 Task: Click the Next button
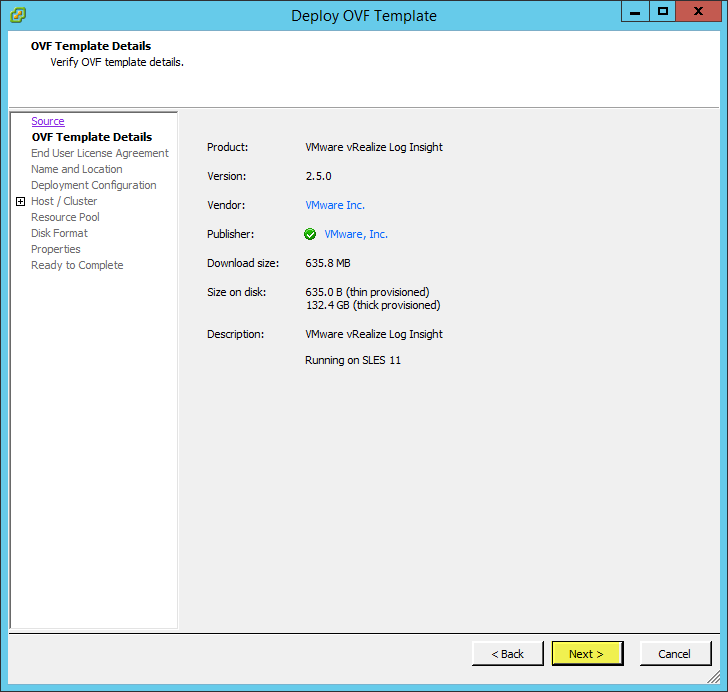pos(587,653)
